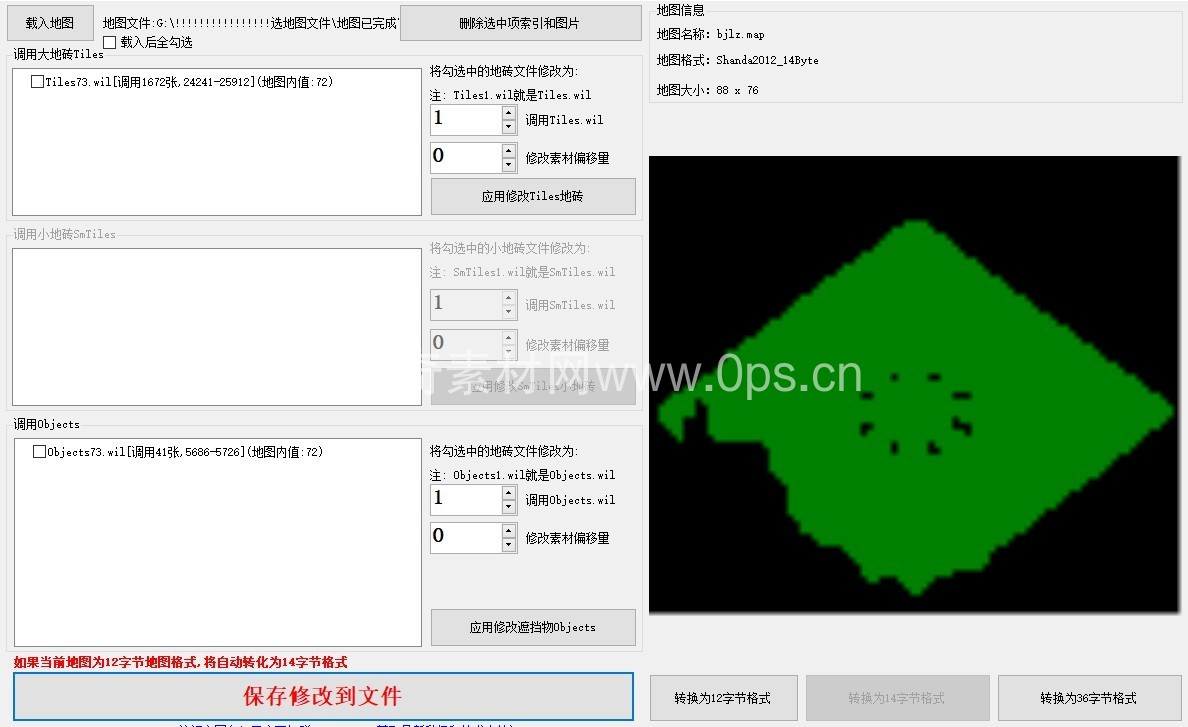The width and height of the screenshot is (1188, 727).
Task: Click 转换为12字节格式 button
Action: tap(724, 698)
